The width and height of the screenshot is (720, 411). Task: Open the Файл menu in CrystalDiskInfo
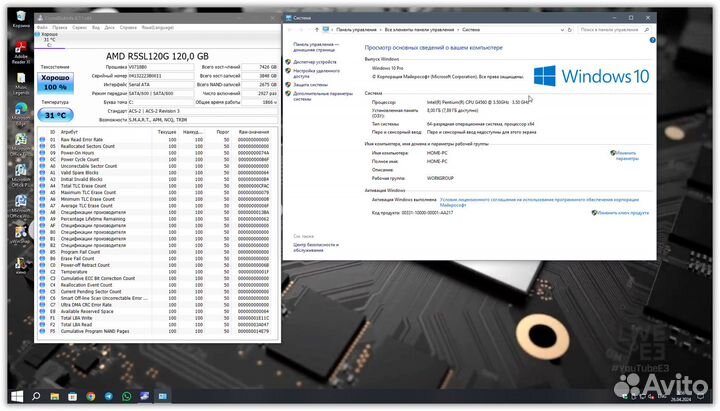[42, 28]
